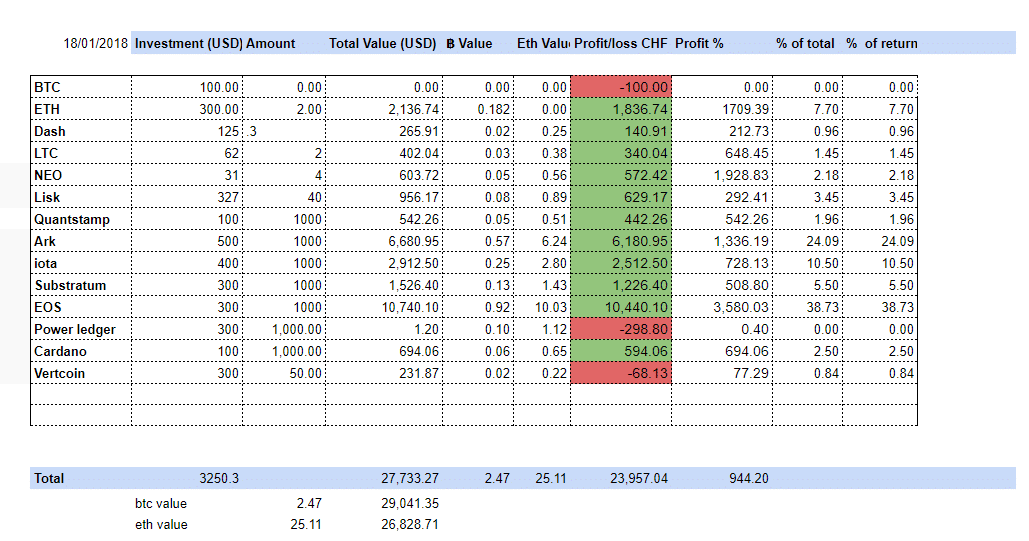The height and width of the screenshot is (541, 1029).
Task: Click the total value 27,733.27
Action: pos(410,479)
